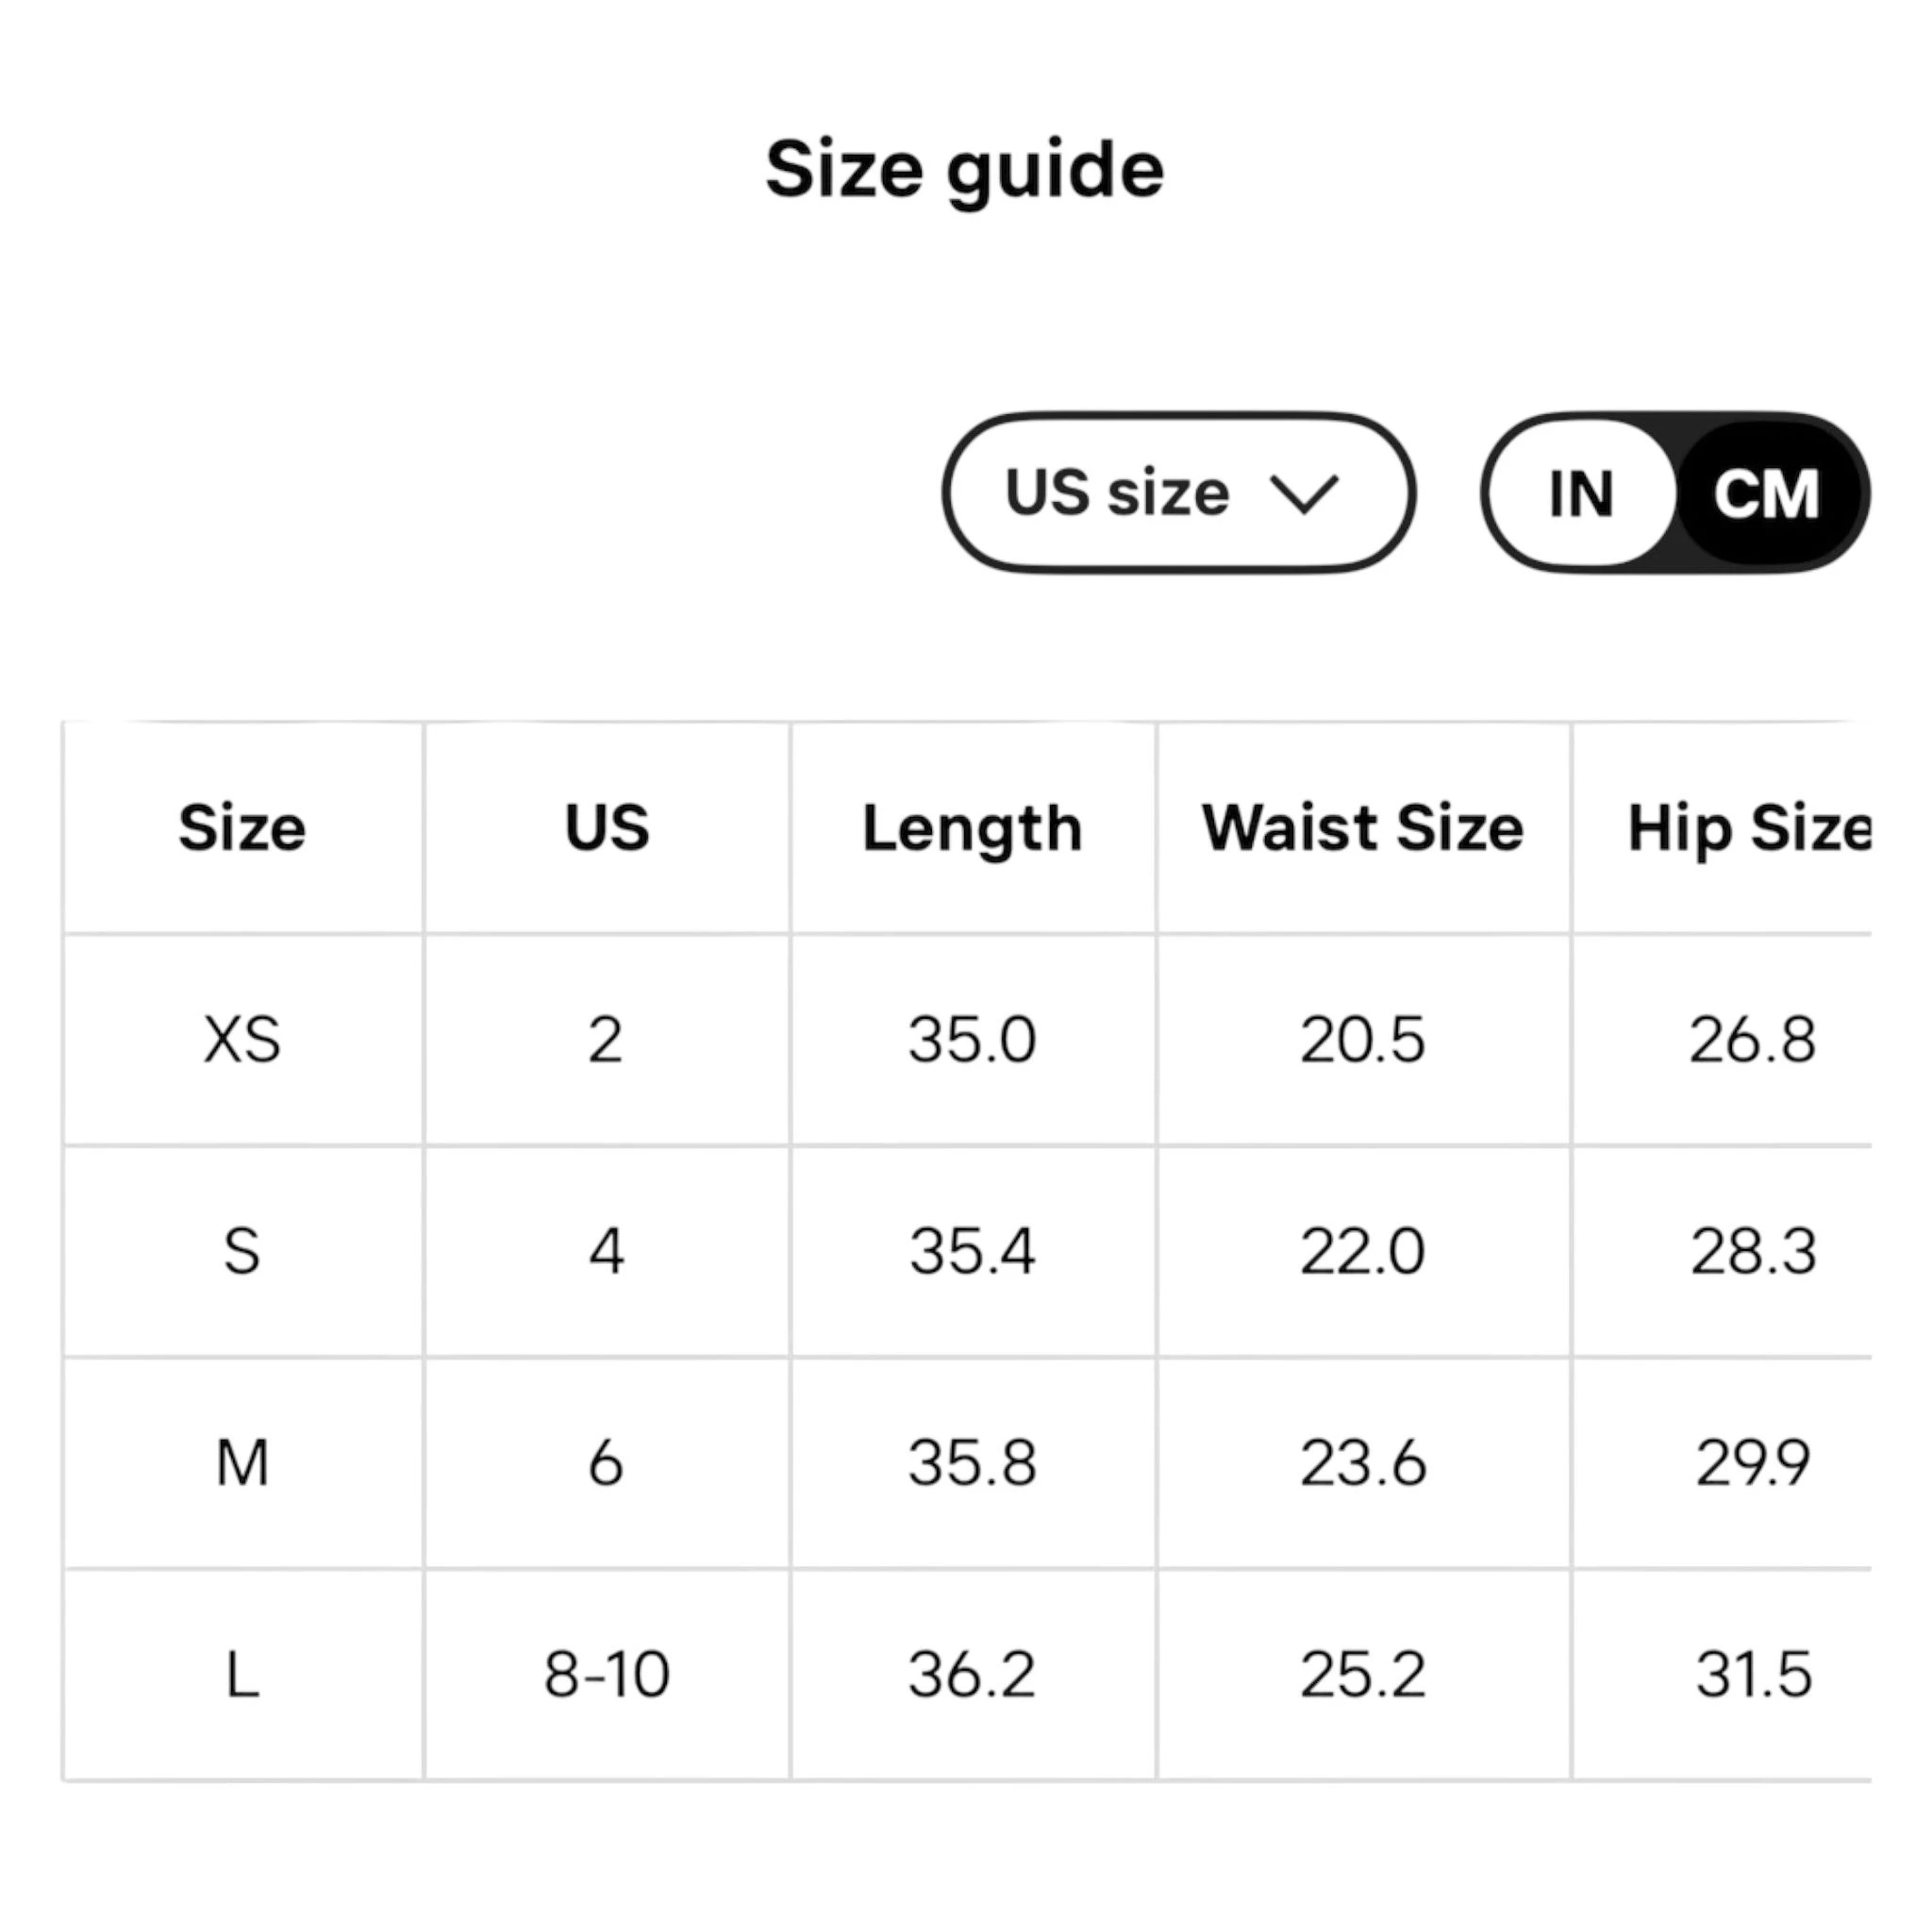Select the XS size row label
This screenshot has height=1932, width=1932.
242,1040
